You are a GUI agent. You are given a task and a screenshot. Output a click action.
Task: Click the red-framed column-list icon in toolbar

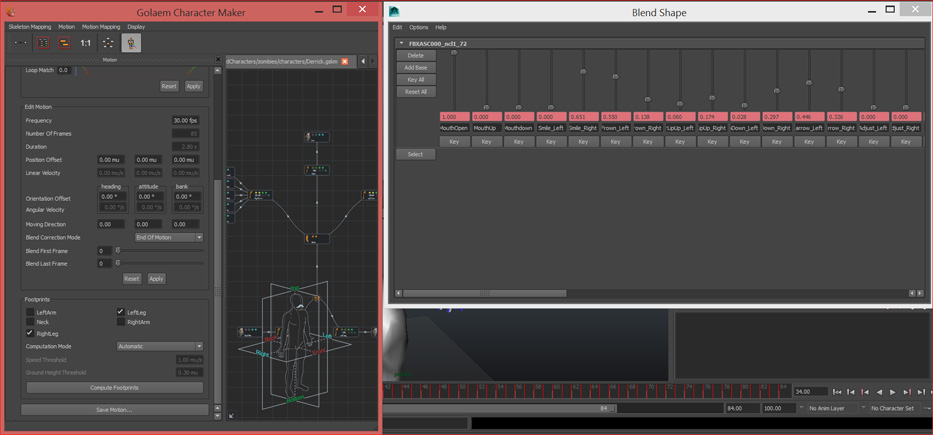(43, 43)
